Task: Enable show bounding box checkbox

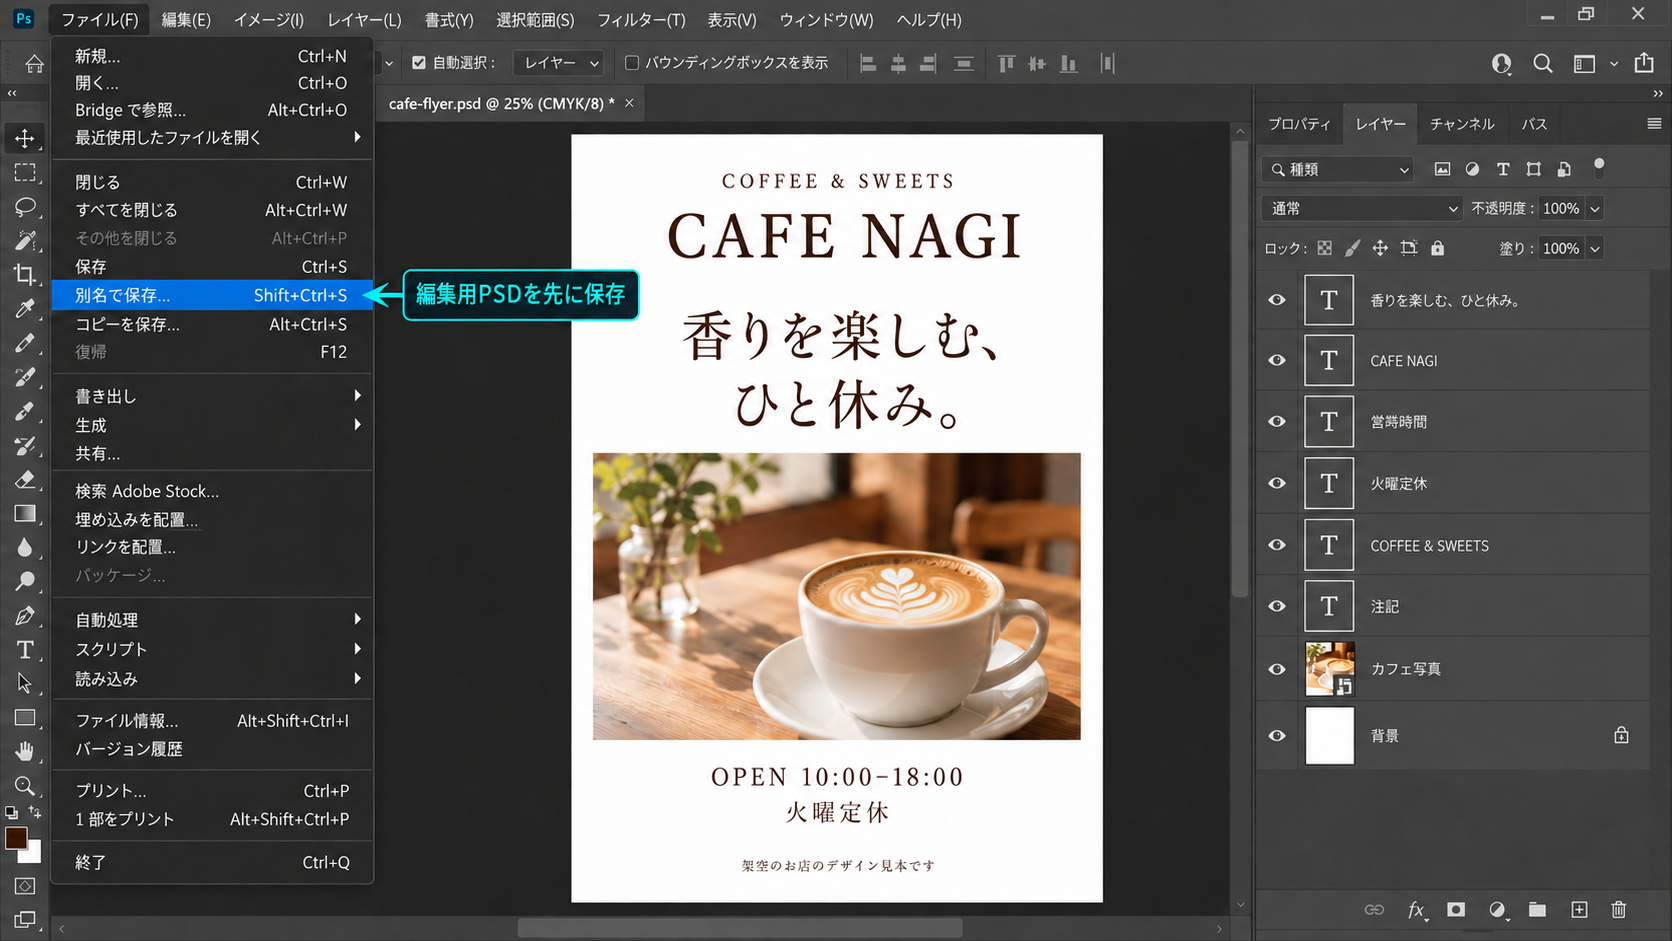Action: click(632, 62)
